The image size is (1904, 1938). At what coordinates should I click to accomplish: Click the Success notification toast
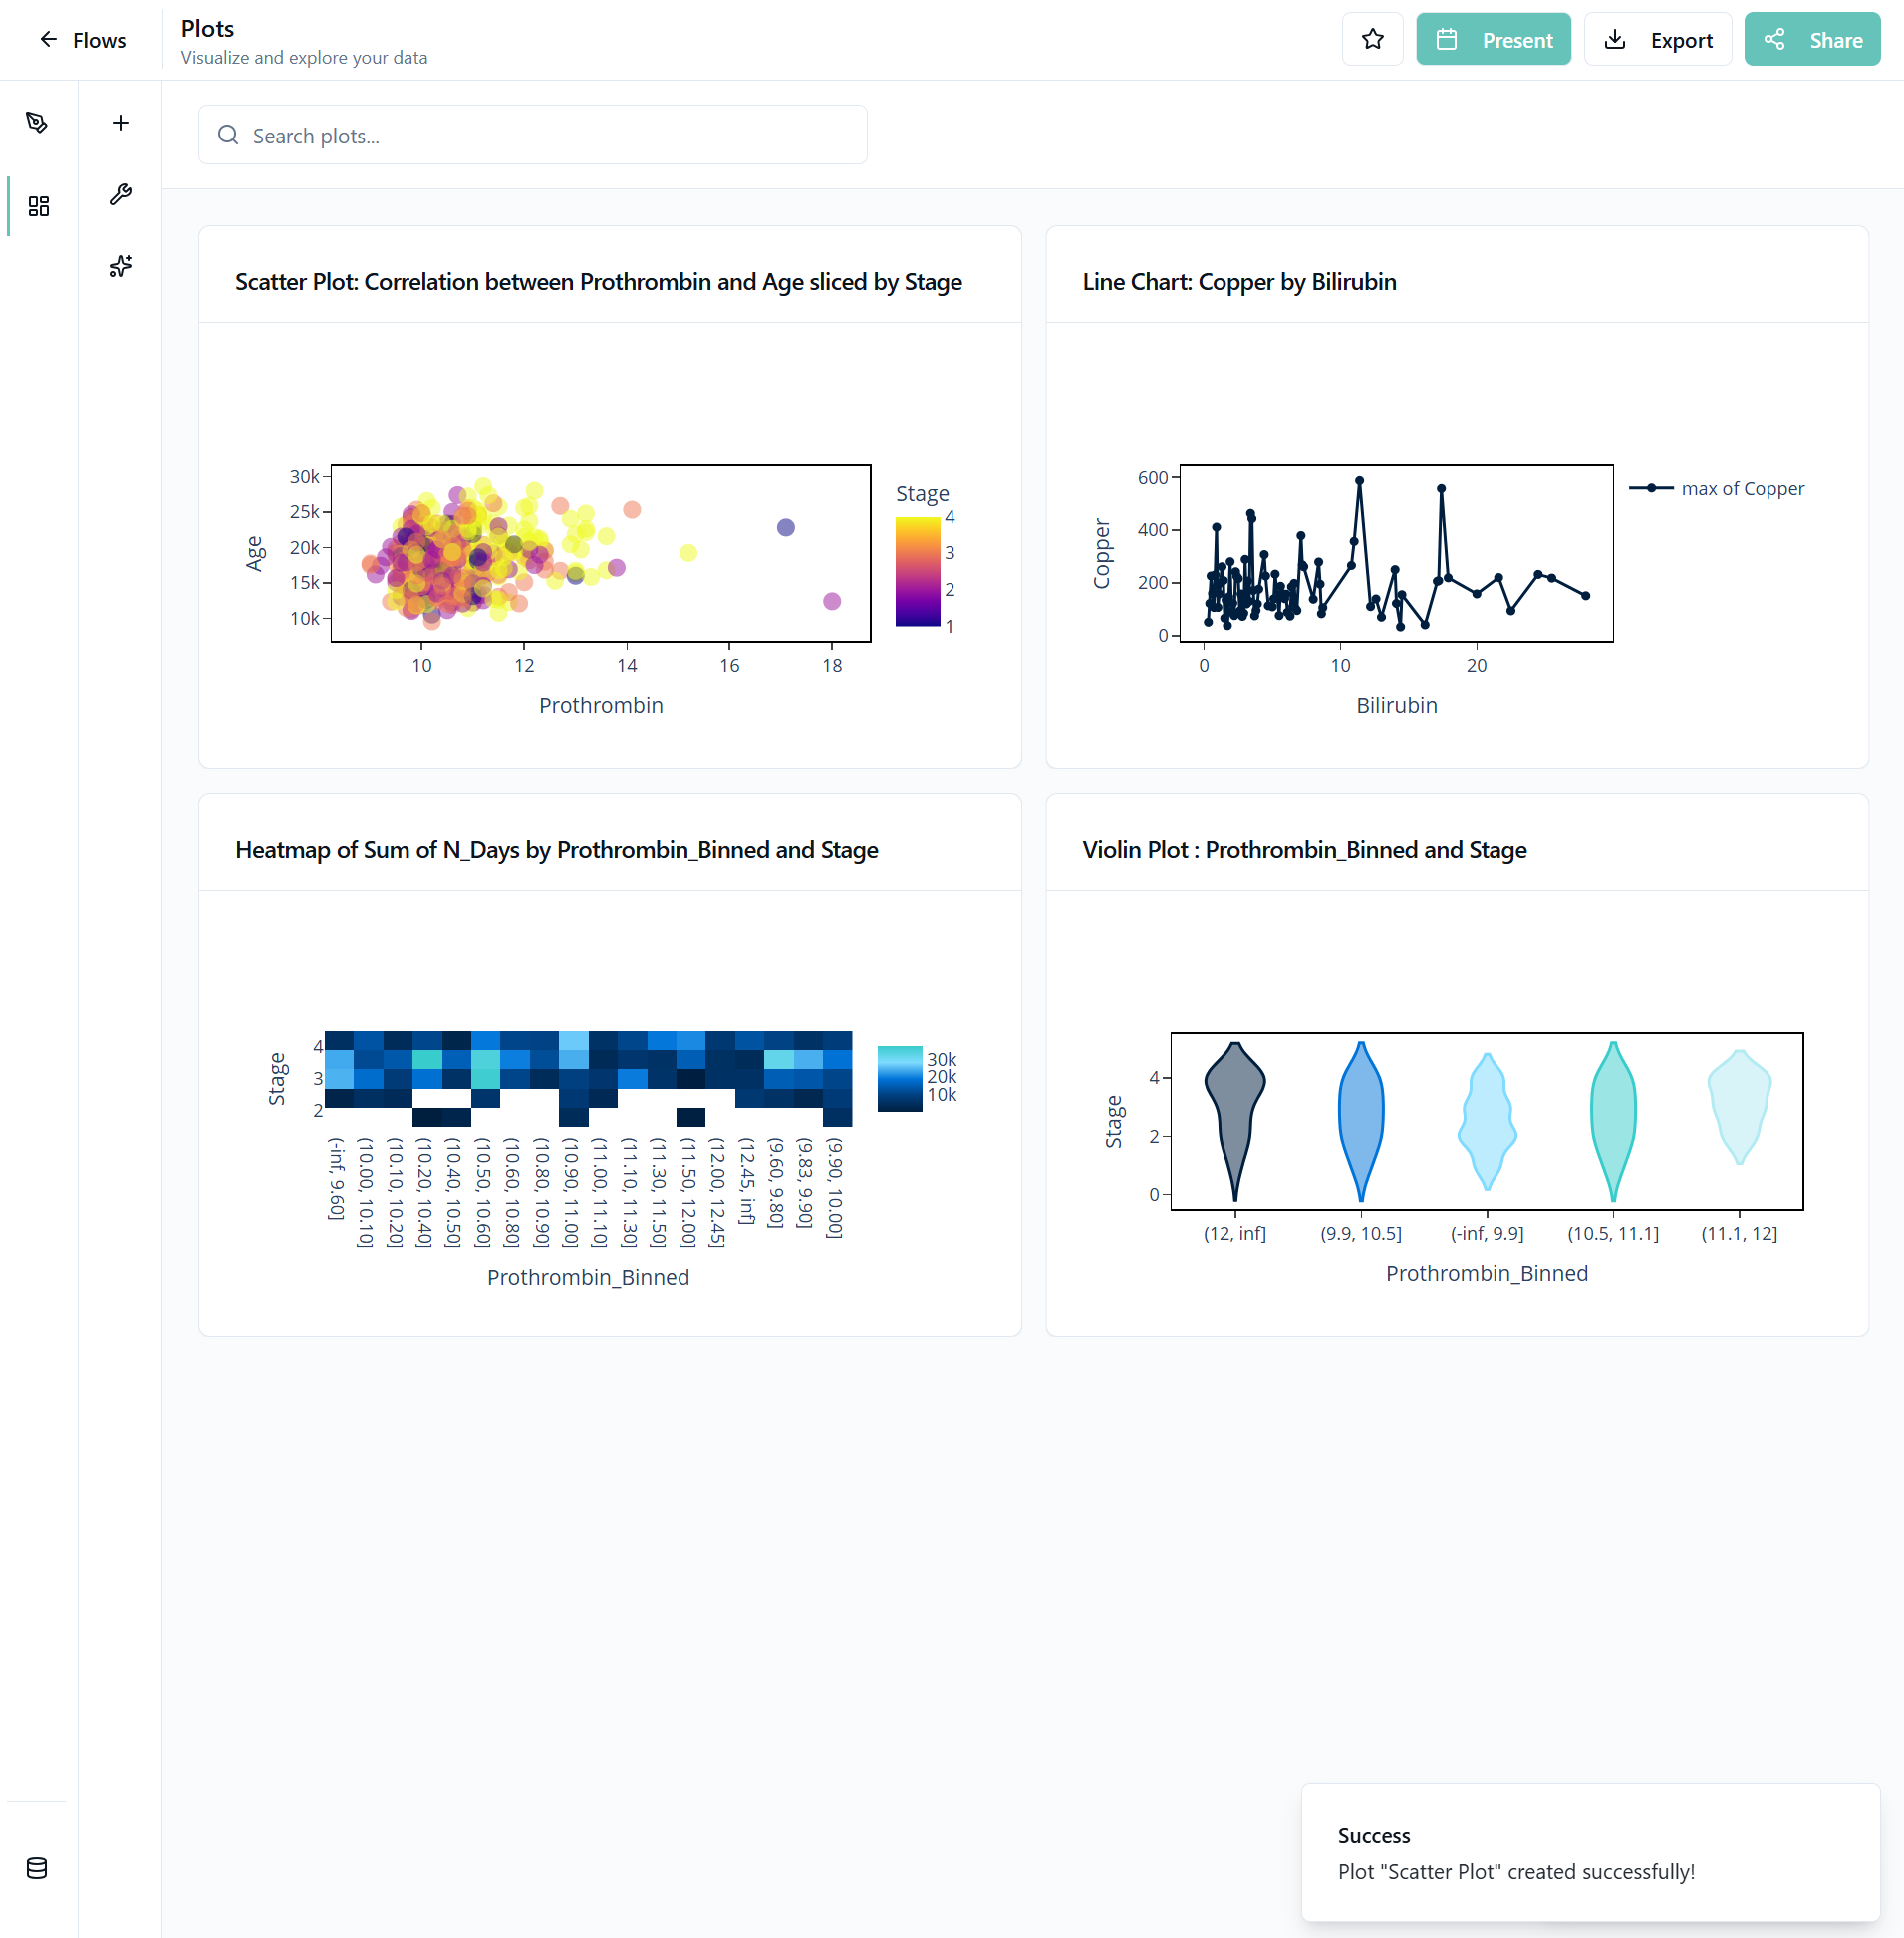[x=1589, y=1852]
